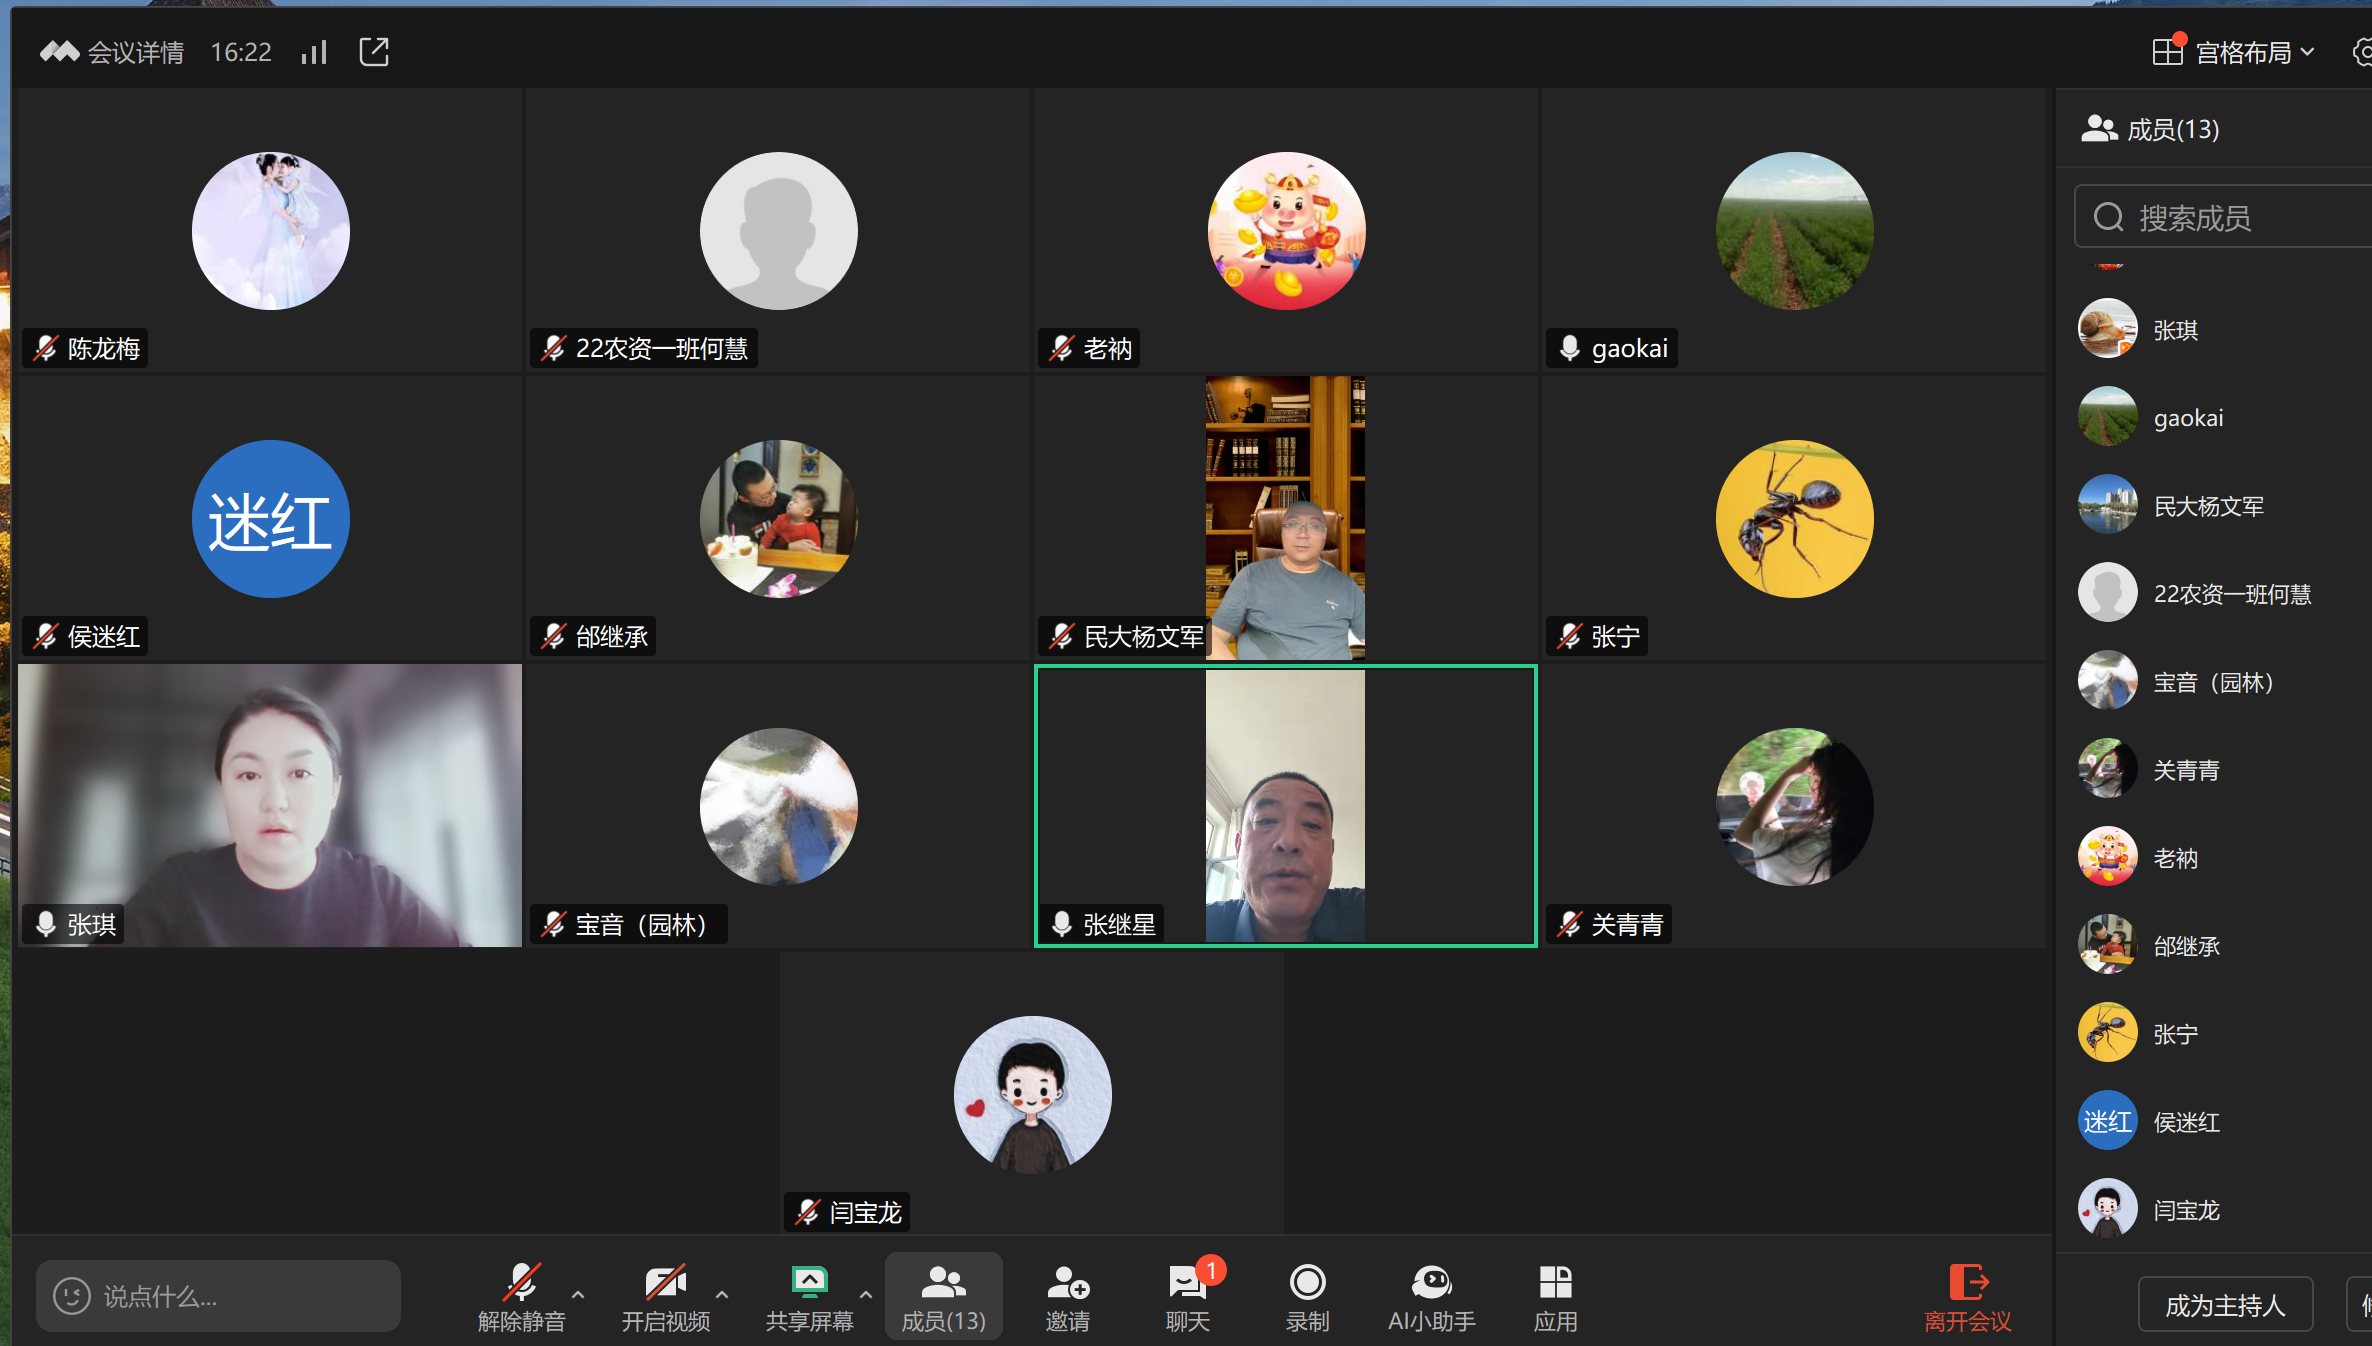Click the pop-out share icon beside timer
The height and width of the screenshot is (1346, 2372).
[374, 52]
